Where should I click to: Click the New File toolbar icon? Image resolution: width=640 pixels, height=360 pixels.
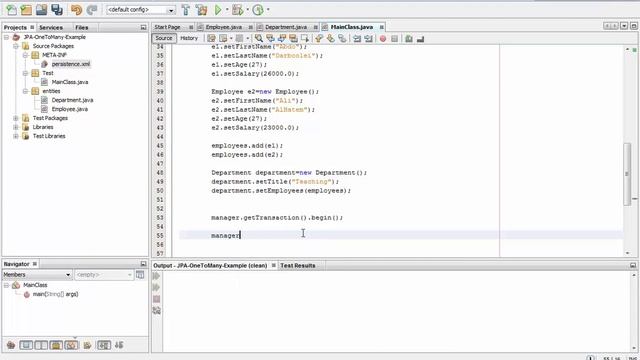[11, 9]
